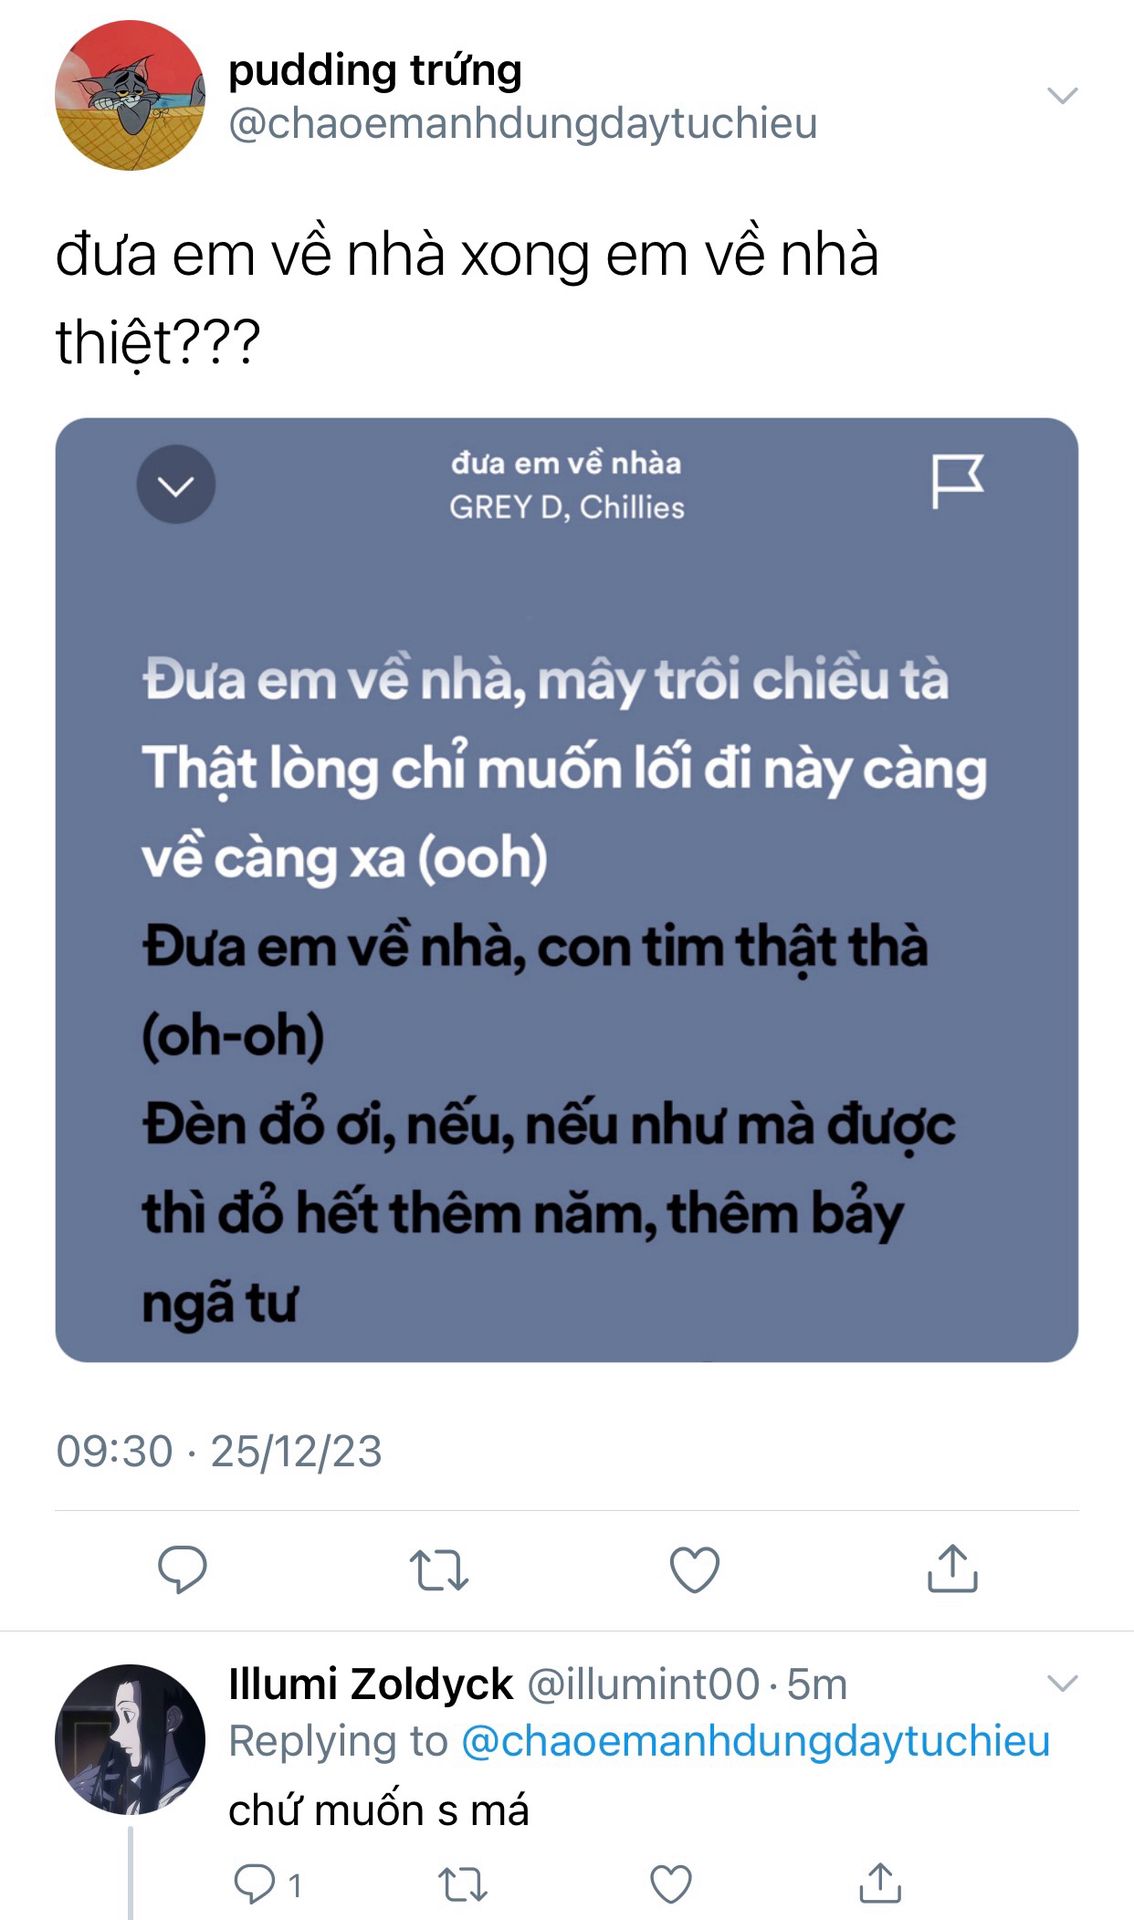Share Illumi Zoldyck's reply
The width and height of the screenshot is (1134, 1920).
tap(880, 1883)
